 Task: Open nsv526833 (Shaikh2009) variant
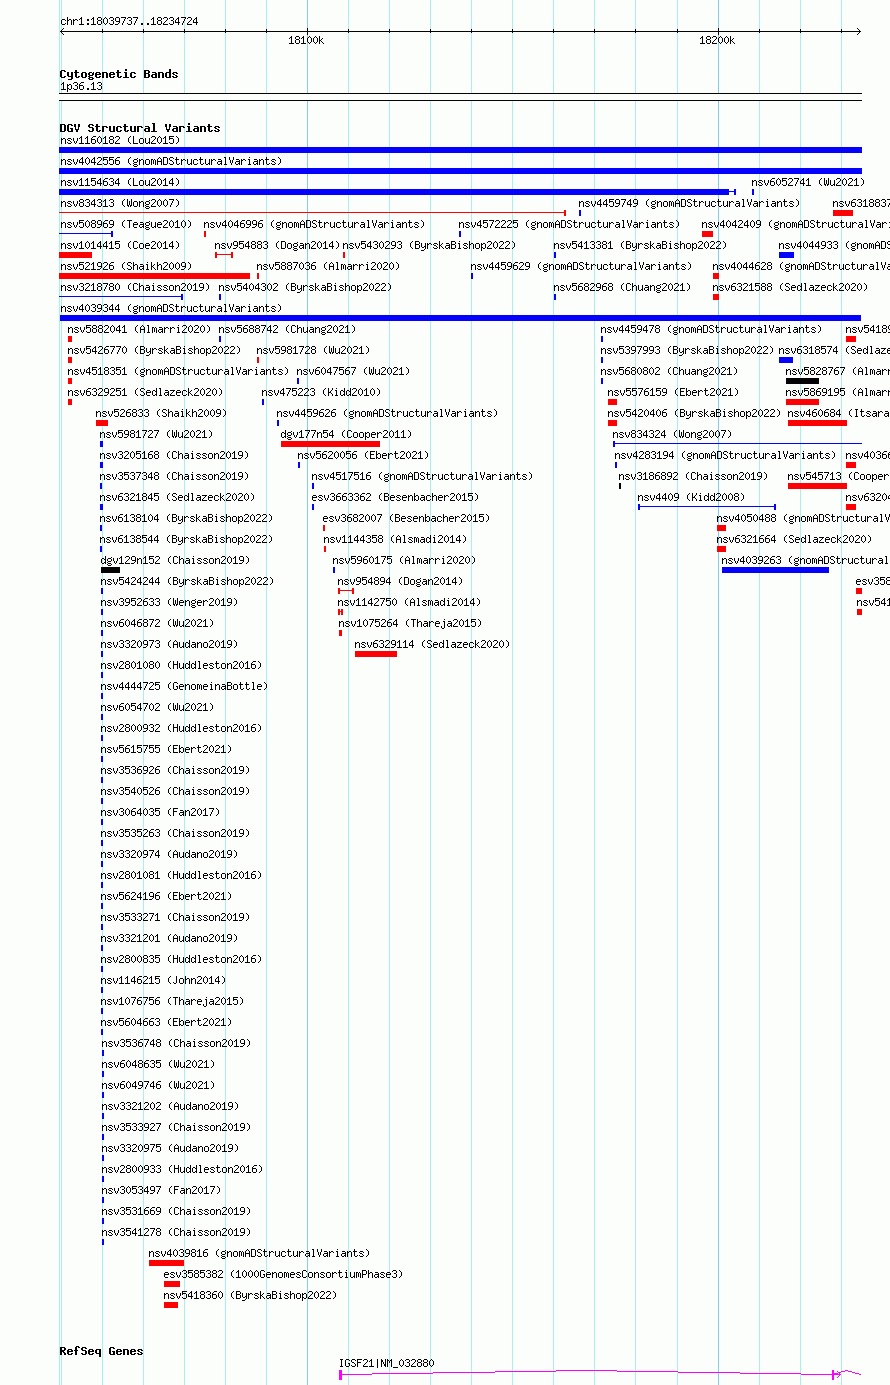pyautogui.click(x=161, y=413)
